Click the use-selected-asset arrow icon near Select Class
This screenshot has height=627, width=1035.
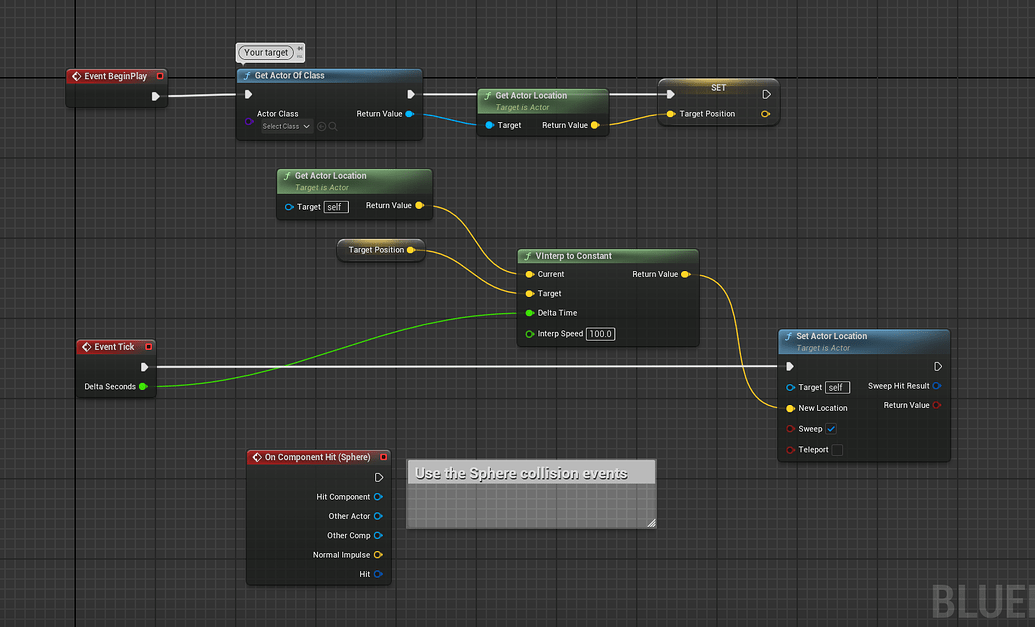click(322, 126)
